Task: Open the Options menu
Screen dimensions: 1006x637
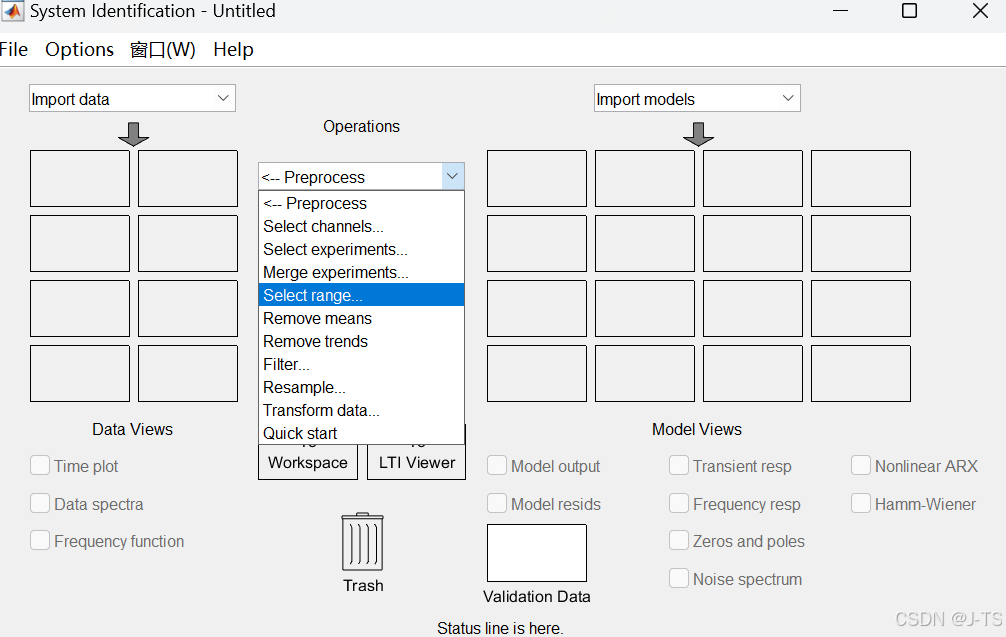Action: (80, 49)
